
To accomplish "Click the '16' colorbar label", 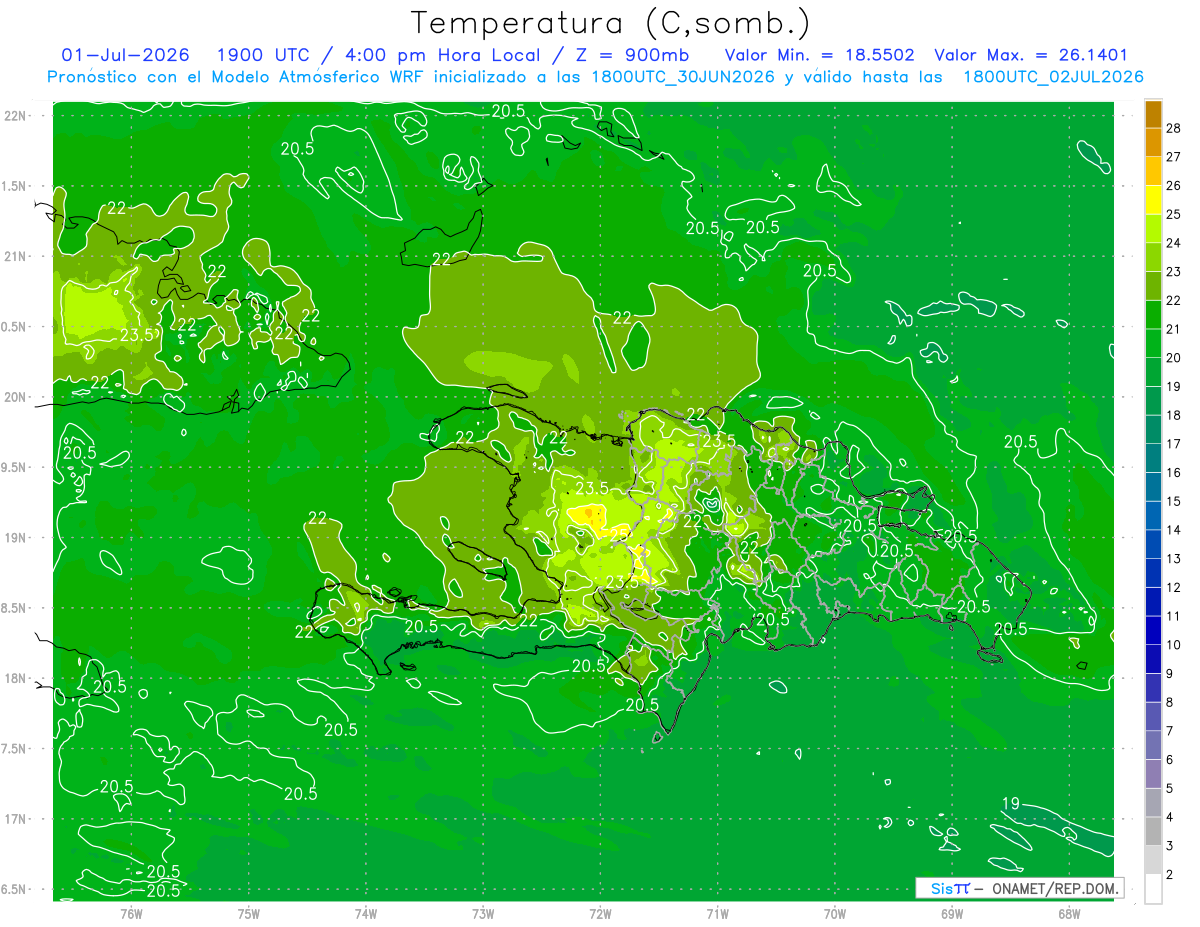I will [x=1174, y=473].
